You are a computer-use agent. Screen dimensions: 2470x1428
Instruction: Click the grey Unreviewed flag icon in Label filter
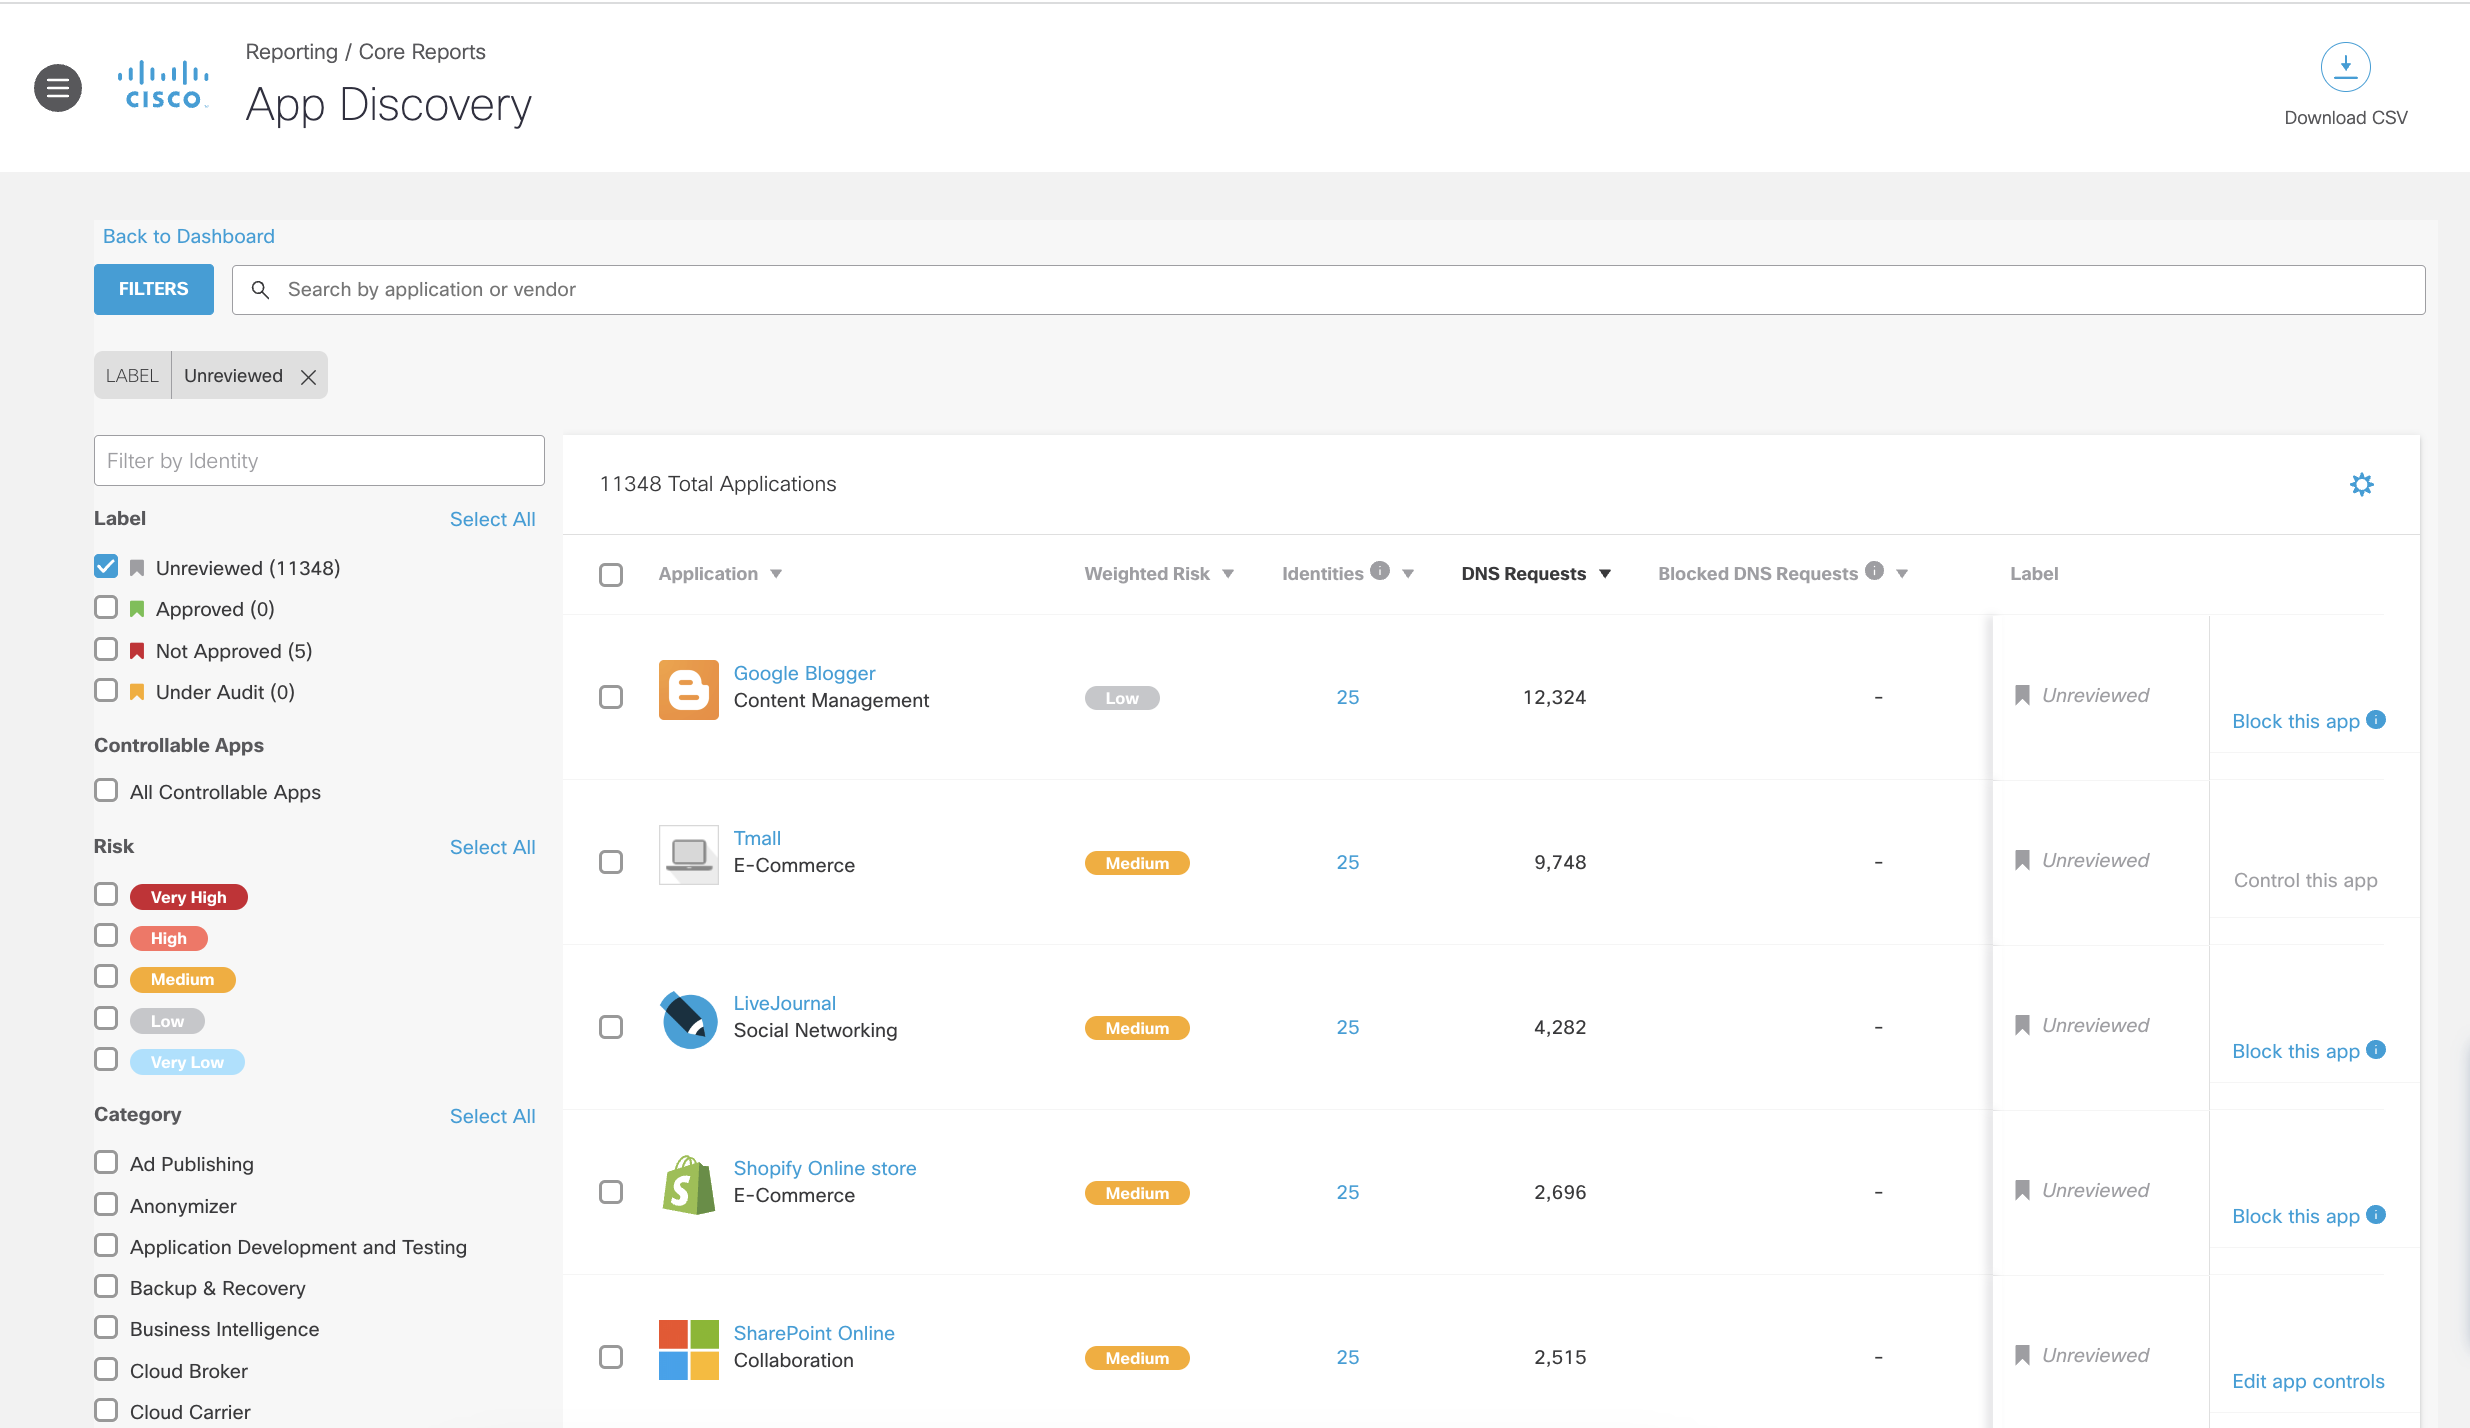coord(137,568)
